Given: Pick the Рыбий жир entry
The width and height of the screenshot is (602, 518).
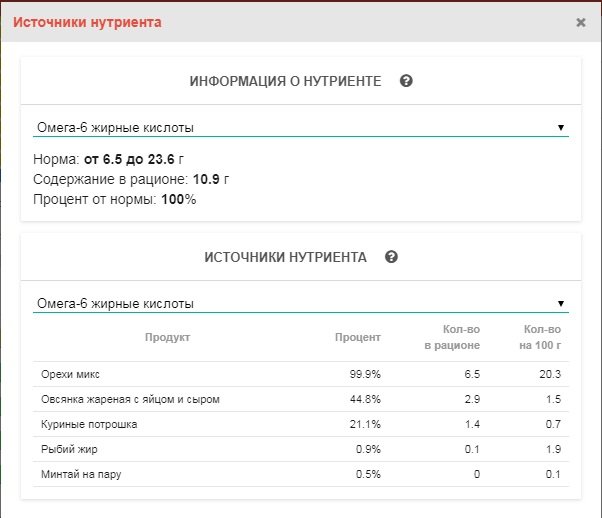Looking at the screenshot, I should (69, 449).
